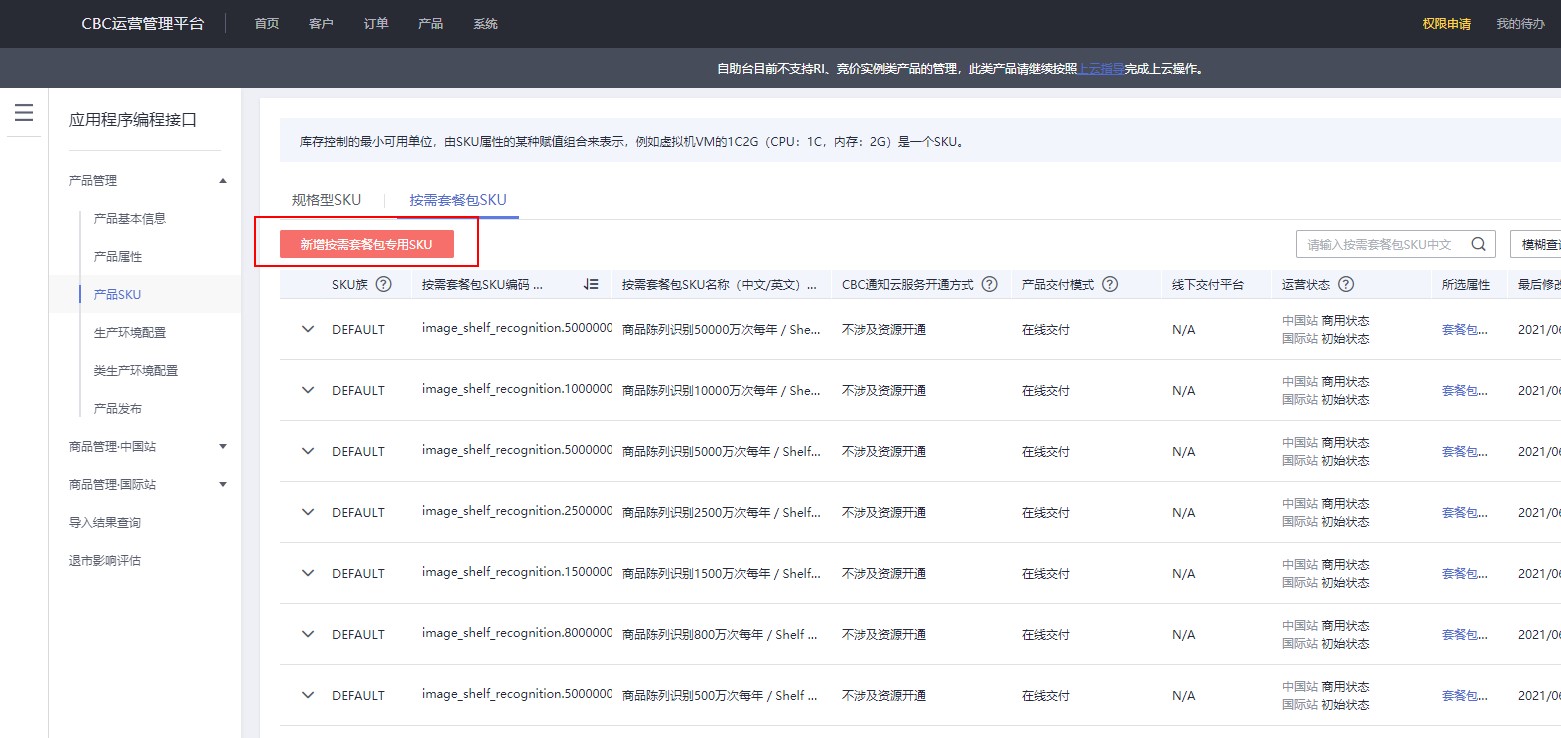Viewport: 1561px width, 738px height.
Task: Click the 线下交付平台 column header
Action: [x=1208, y=284]
